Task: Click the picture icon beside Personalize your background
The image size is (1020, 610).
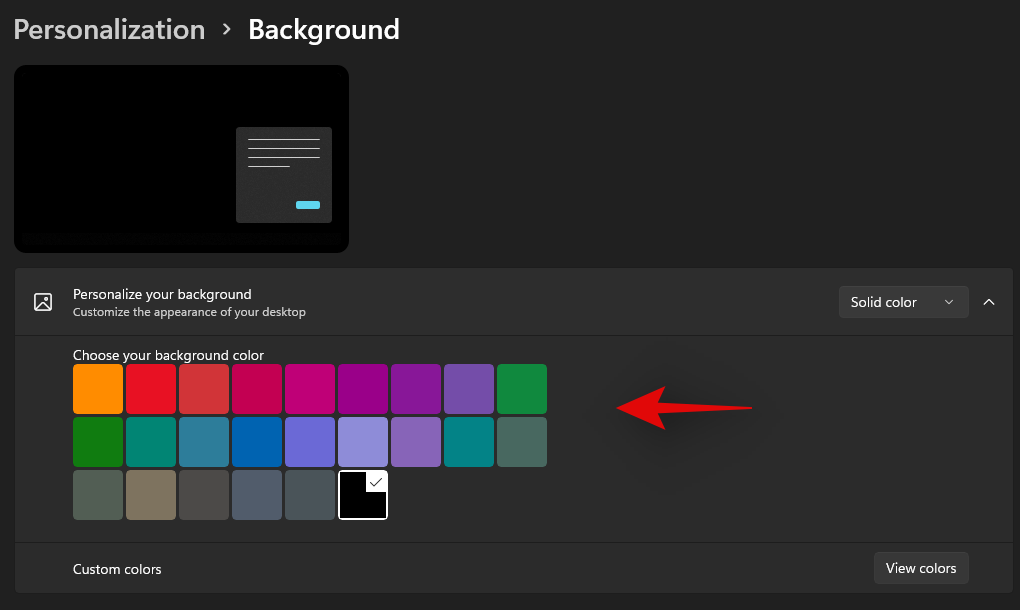Action: tap(42, 301)
